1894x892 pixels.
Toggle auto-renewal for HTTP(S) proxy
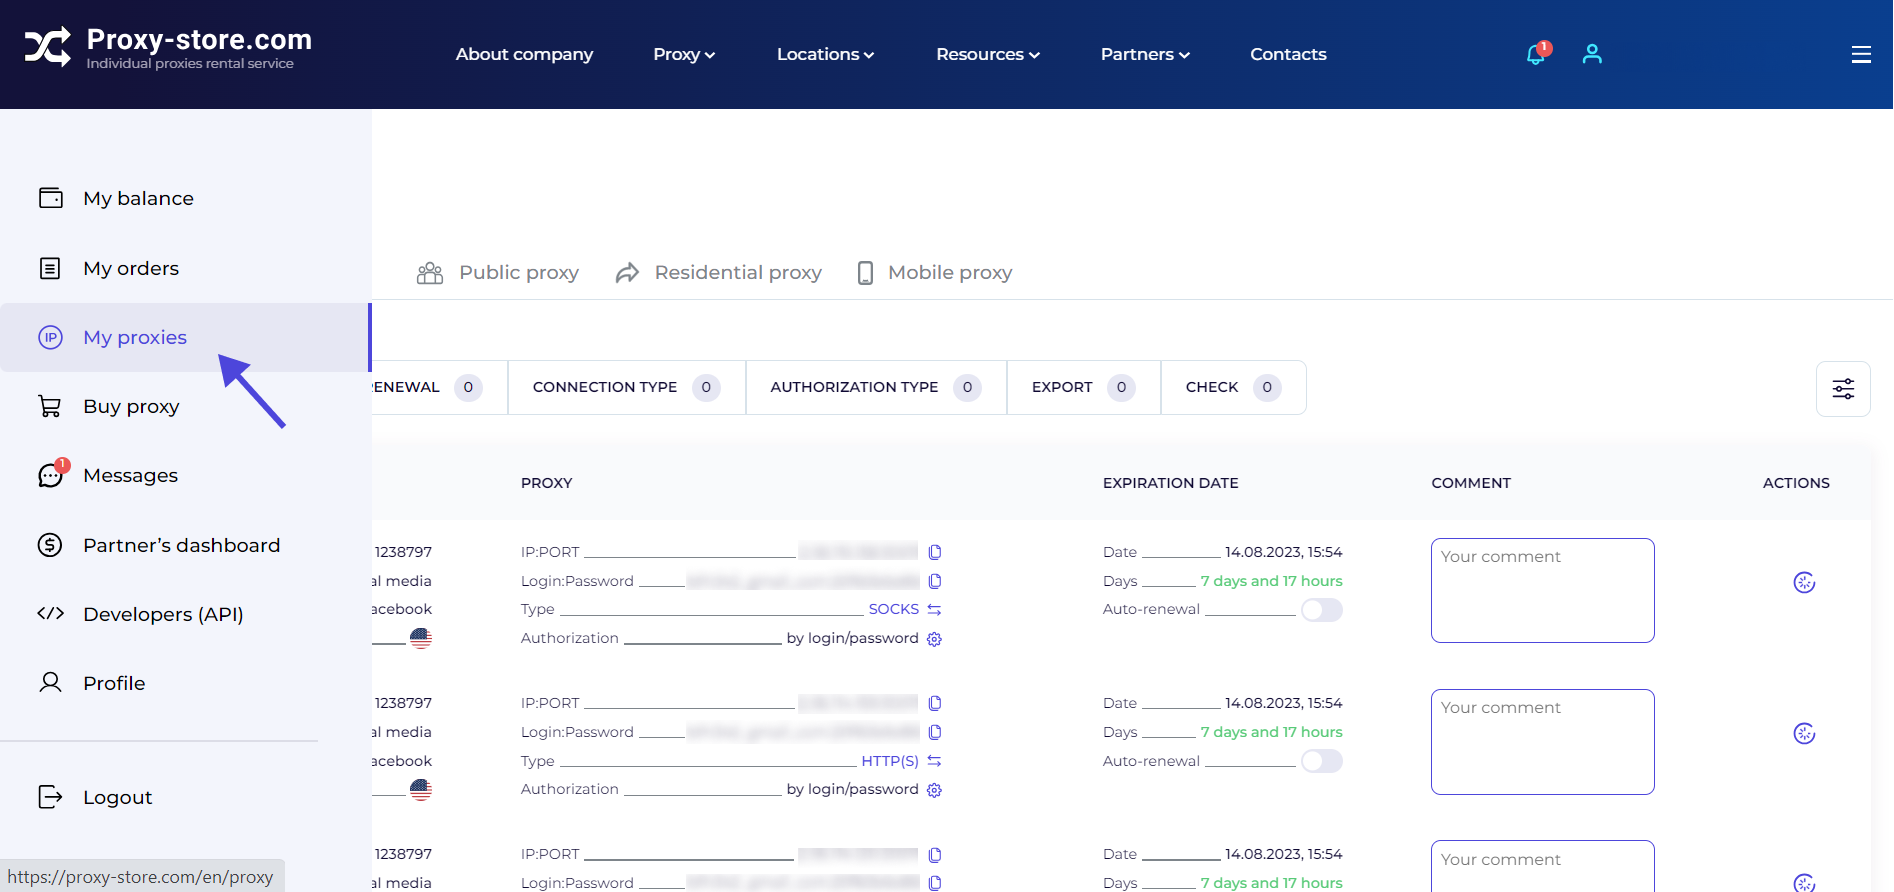point(1321,761)
